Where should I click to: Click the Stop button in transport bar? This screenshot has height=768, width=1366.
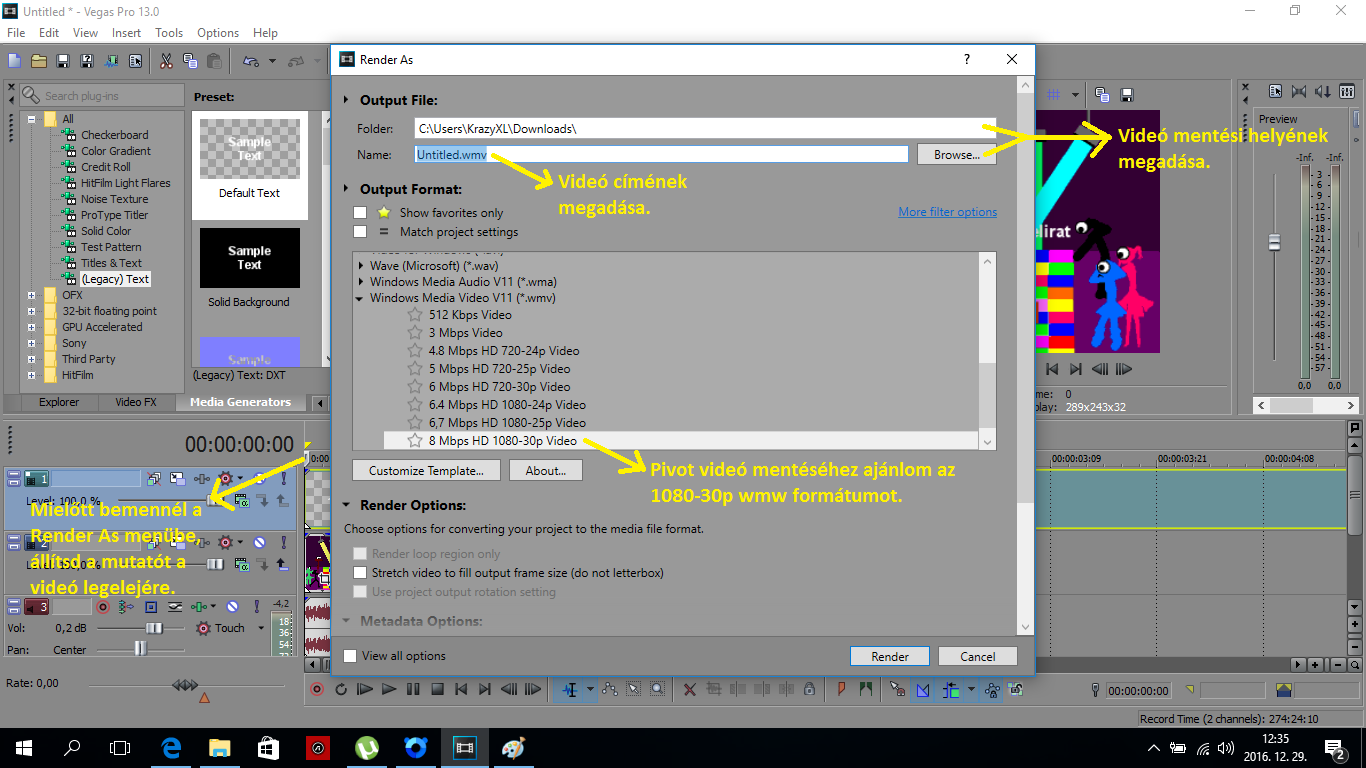point(437,689)
